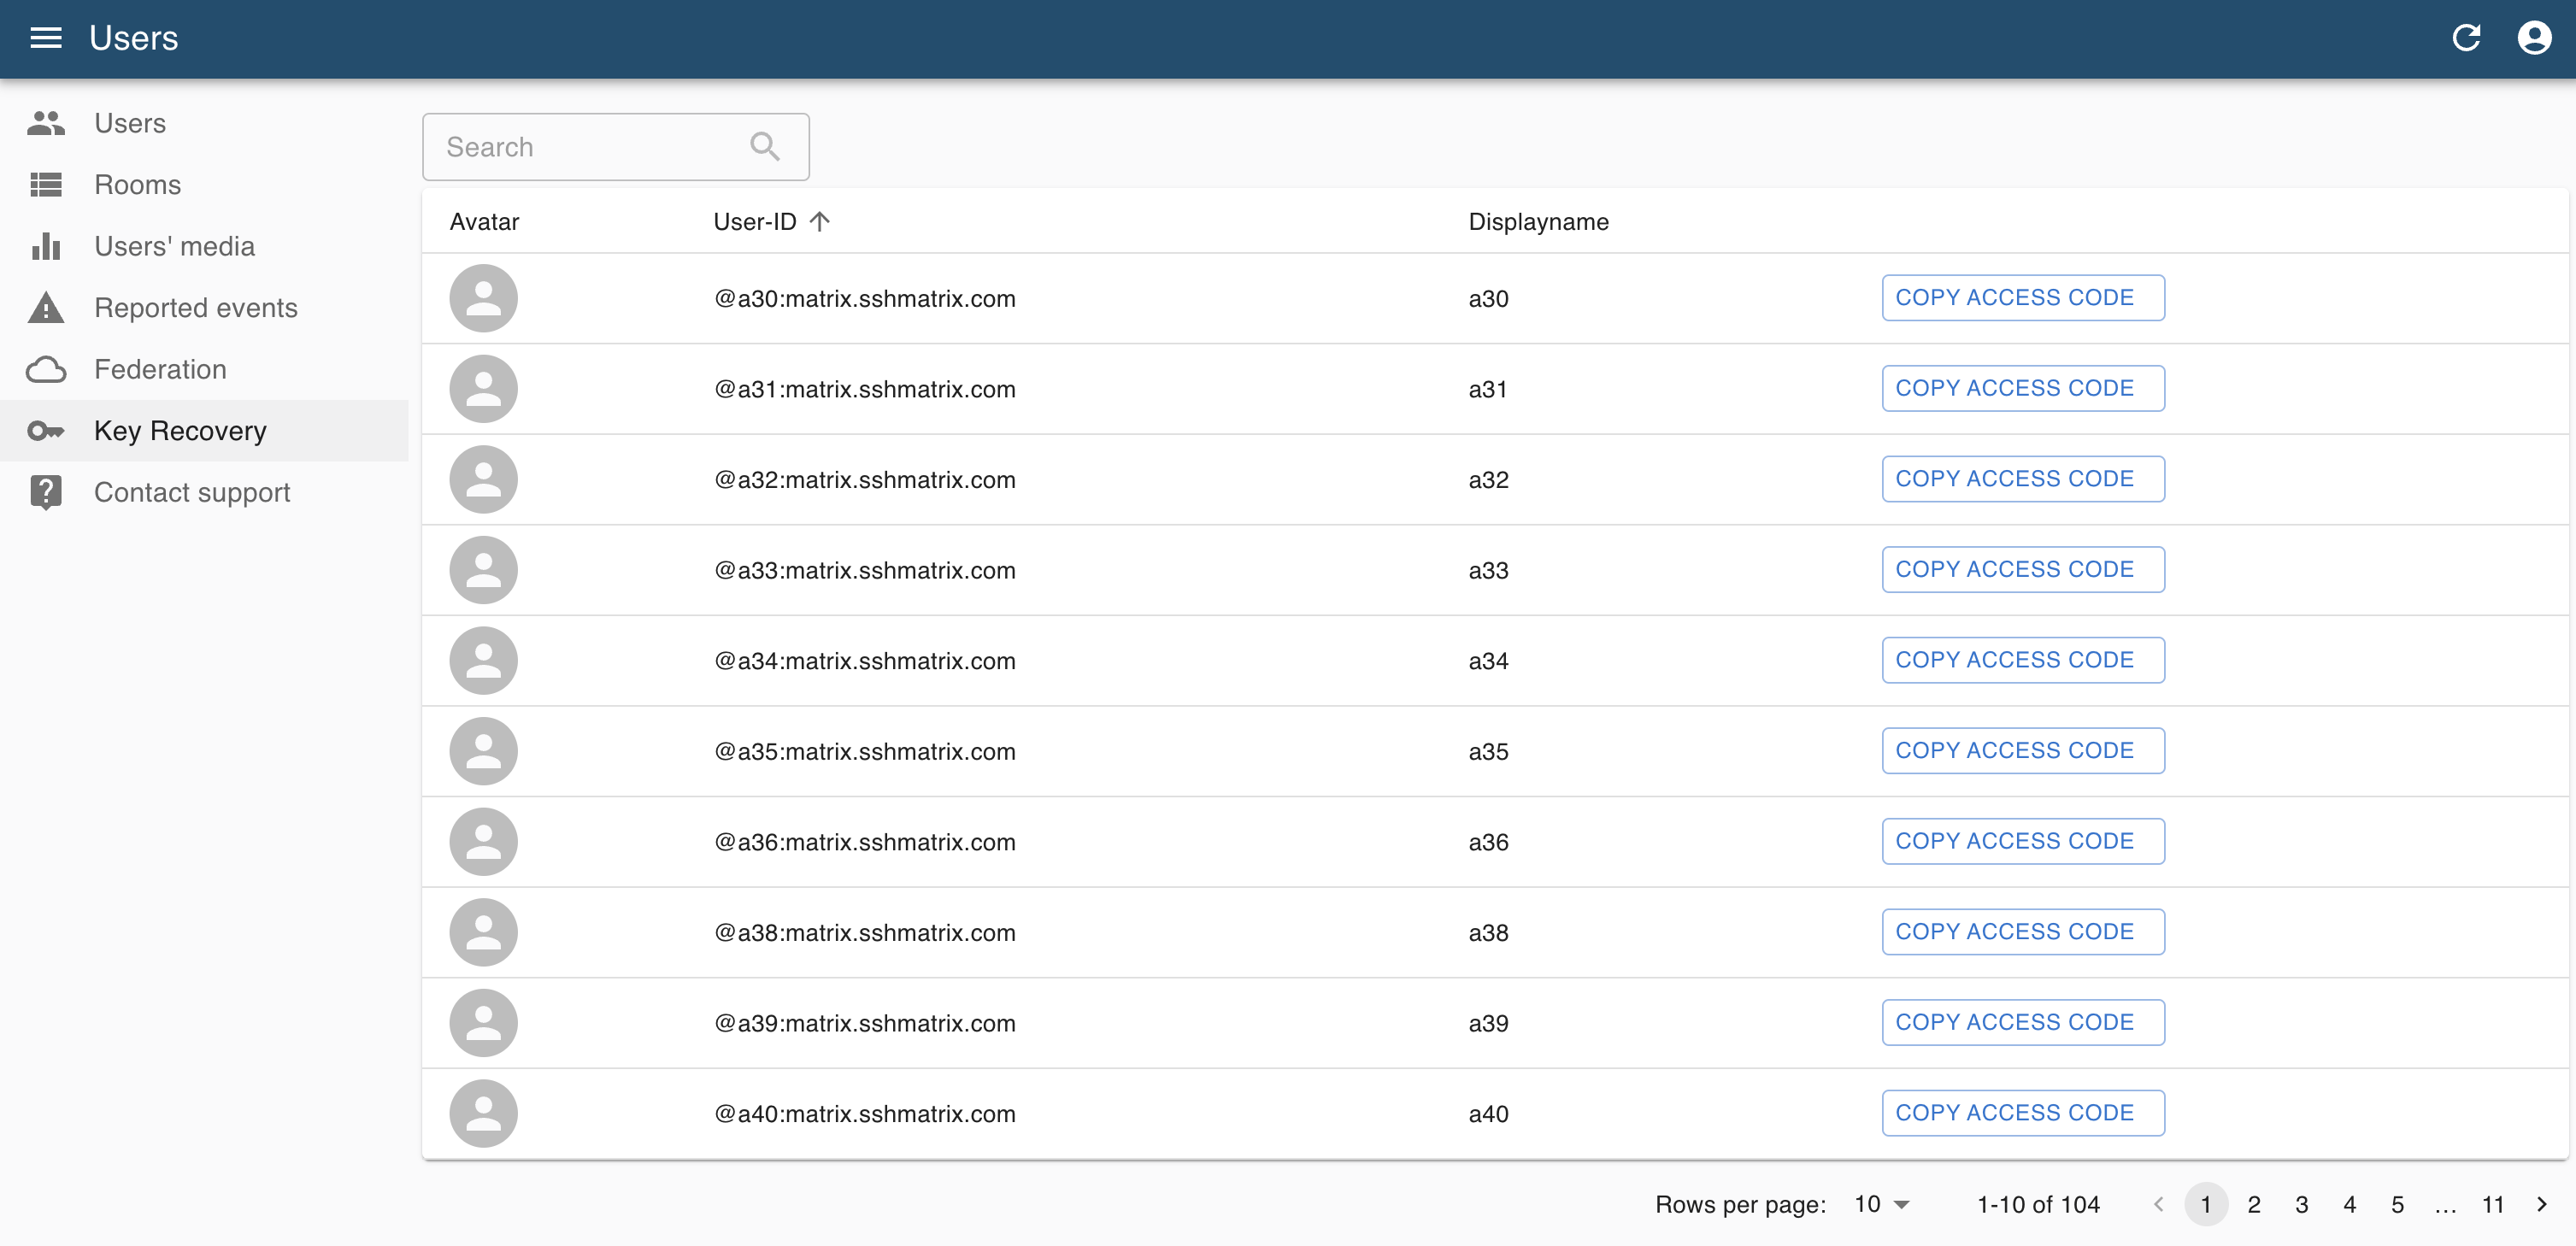Viewport: 2576px width, 1246px height.
Task: Click the Key Recovery key icon
Action: click(x=46, y=431)
